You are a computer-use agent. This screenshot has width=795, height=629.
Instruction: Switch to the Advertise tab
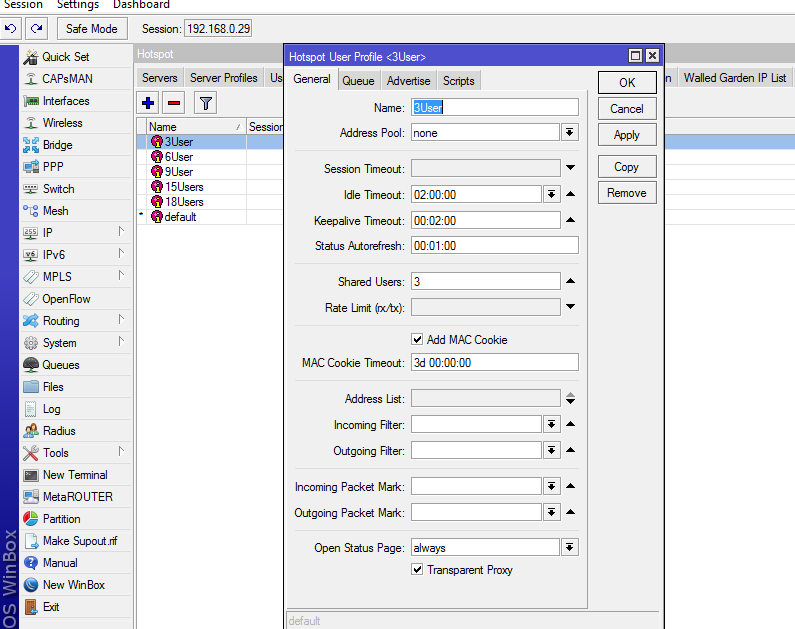click(408, 81)
